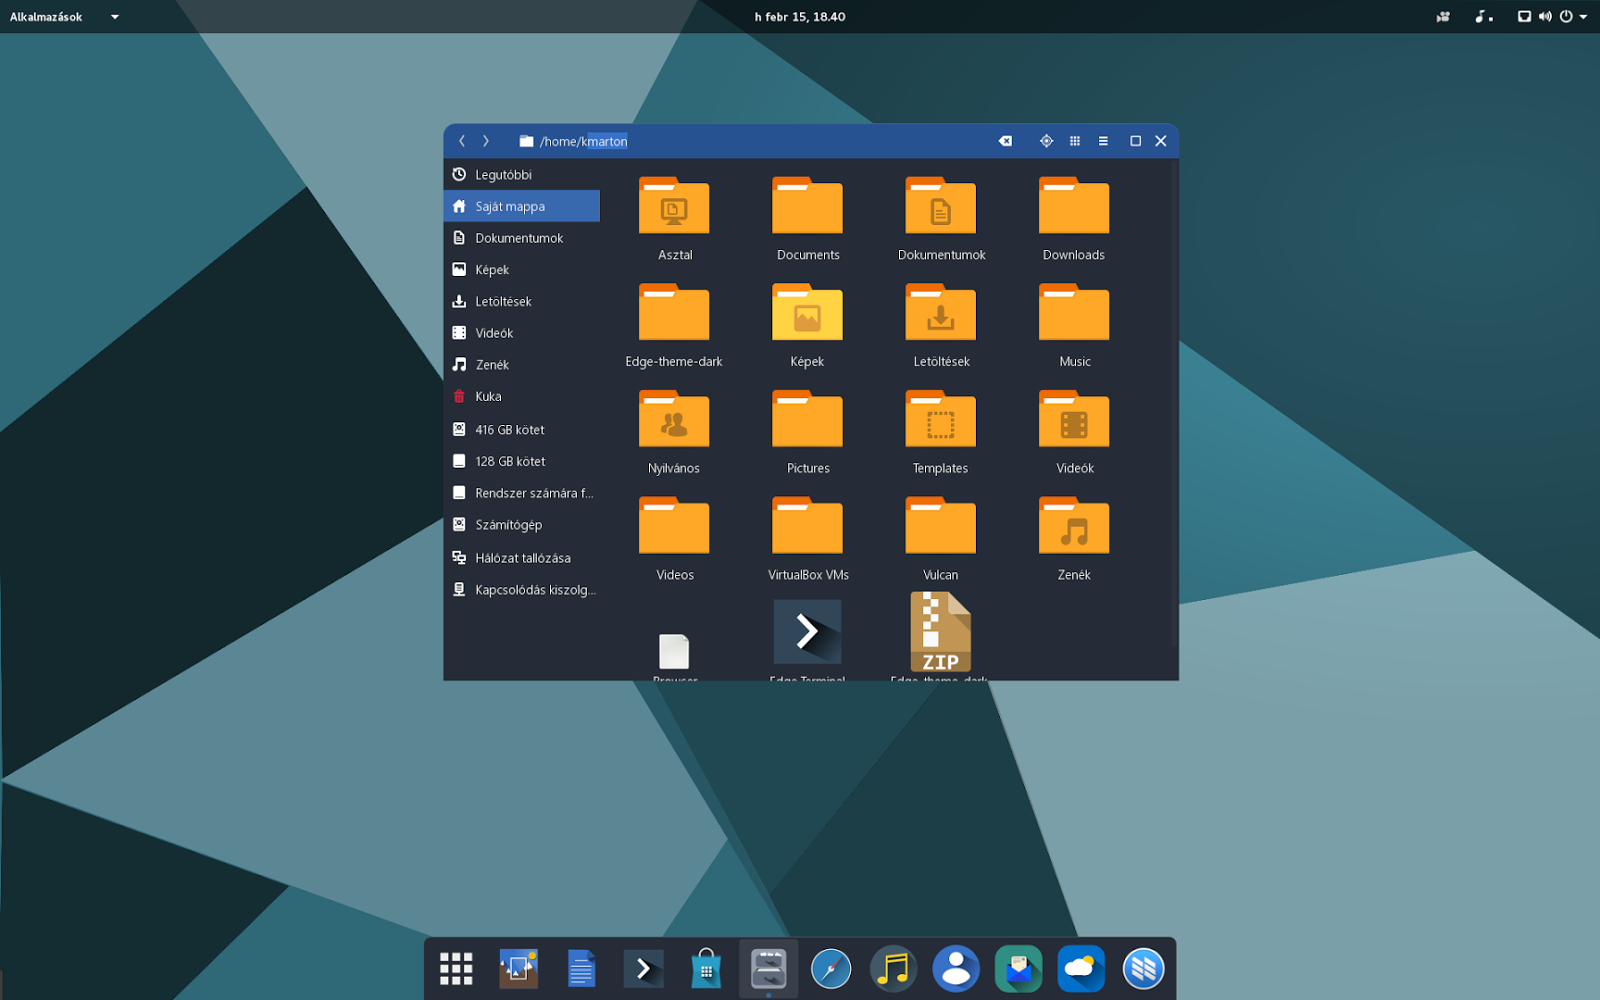This screenshot has width=1600, height=1000.
Task: Open the Edge-theme-dark ZIP archive
Action: pos(940,632)
